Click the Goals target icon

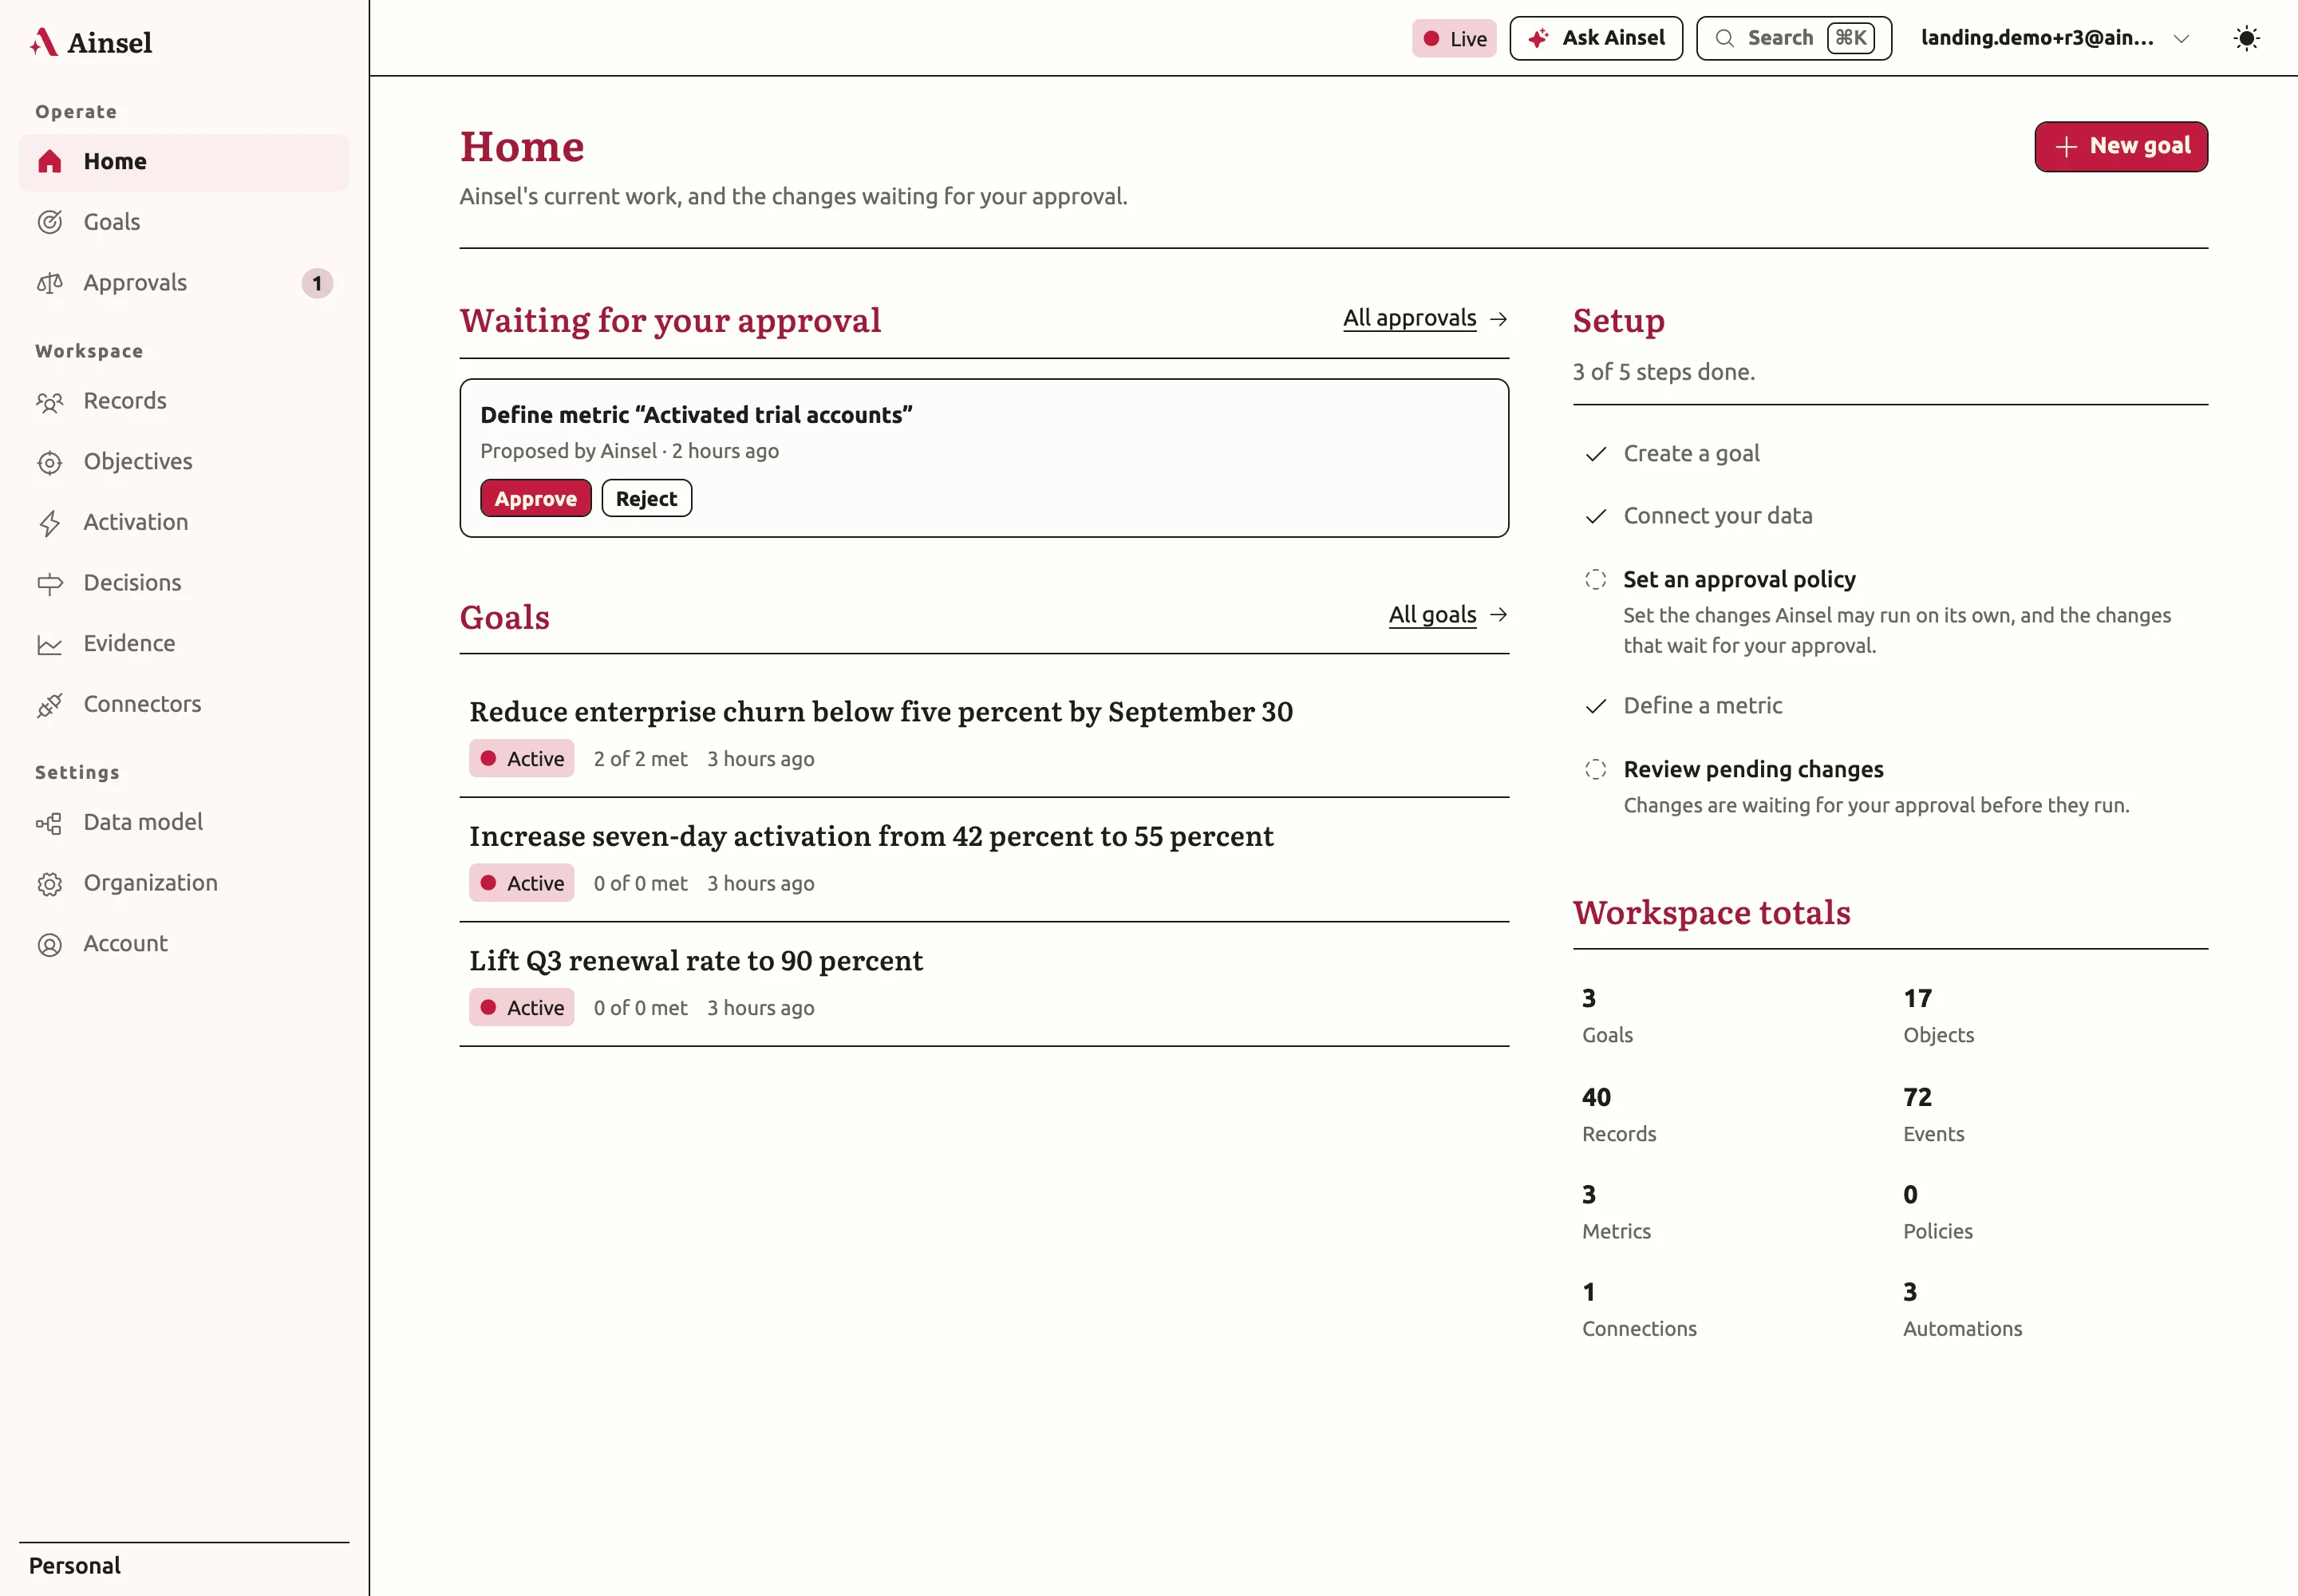(50, 222)
